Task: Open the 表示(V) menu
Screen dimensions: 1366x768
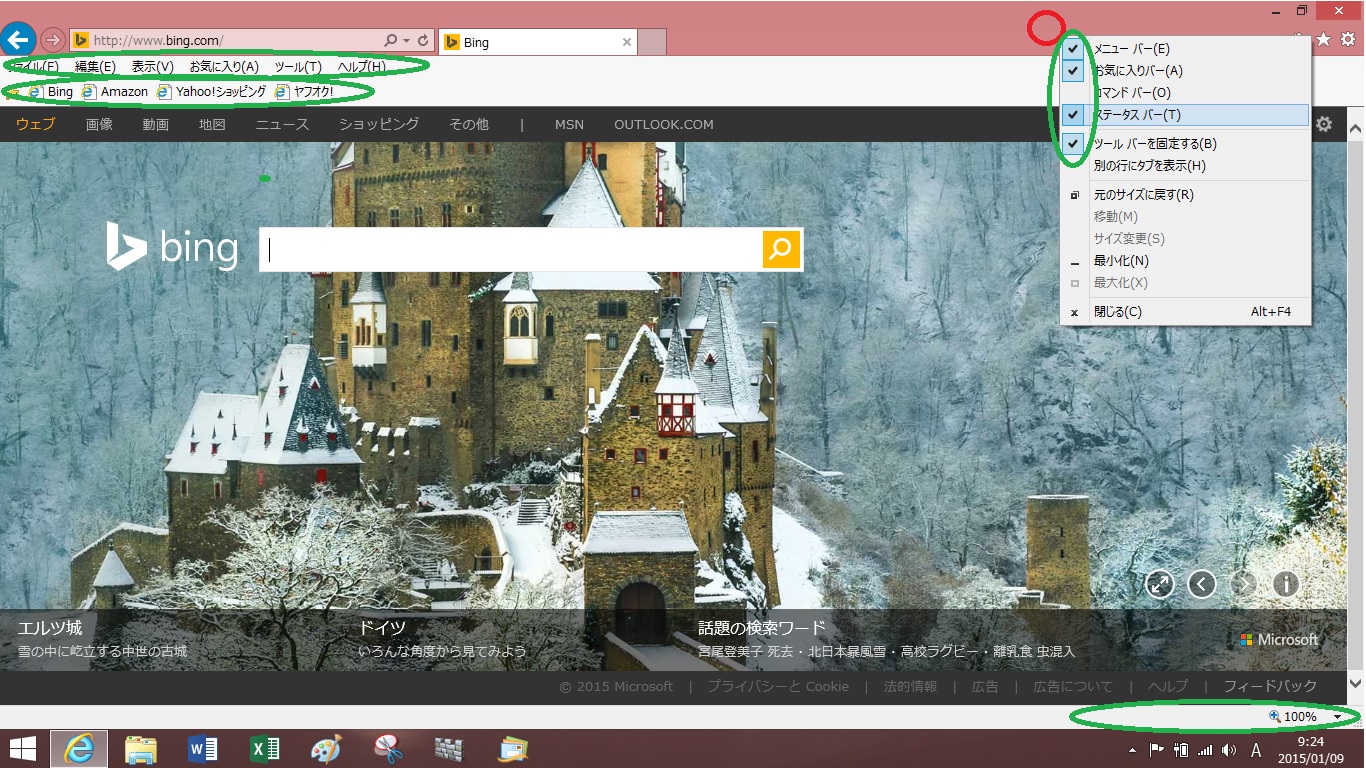Action: (x=153, y=67)
